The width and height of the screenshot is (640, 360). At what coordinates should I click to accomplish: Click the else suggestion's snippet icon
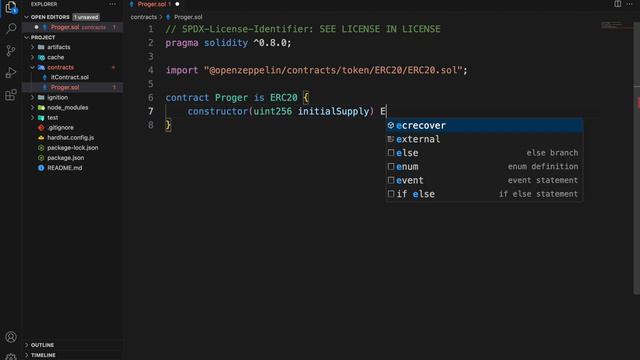[x=391, y=153]
